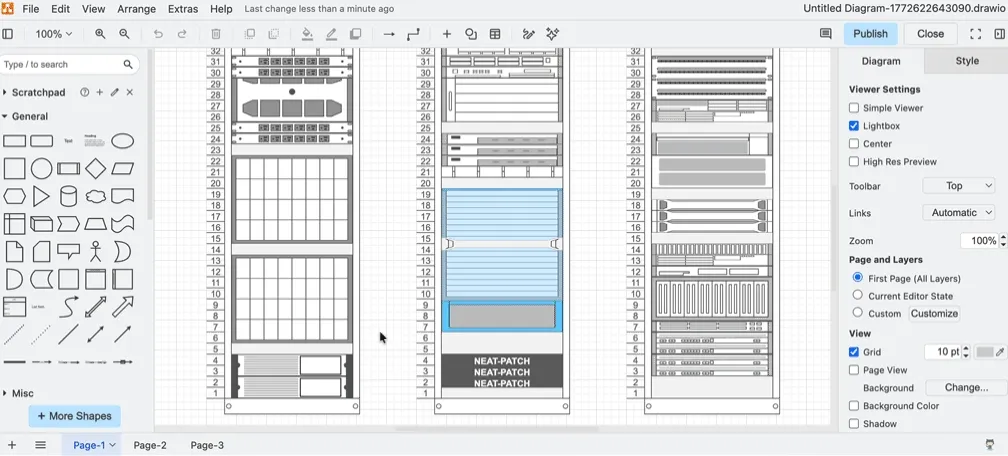This screenshot has height=456, width=1008.
Task: Open the comments icon
Action: tap(826, 34)
